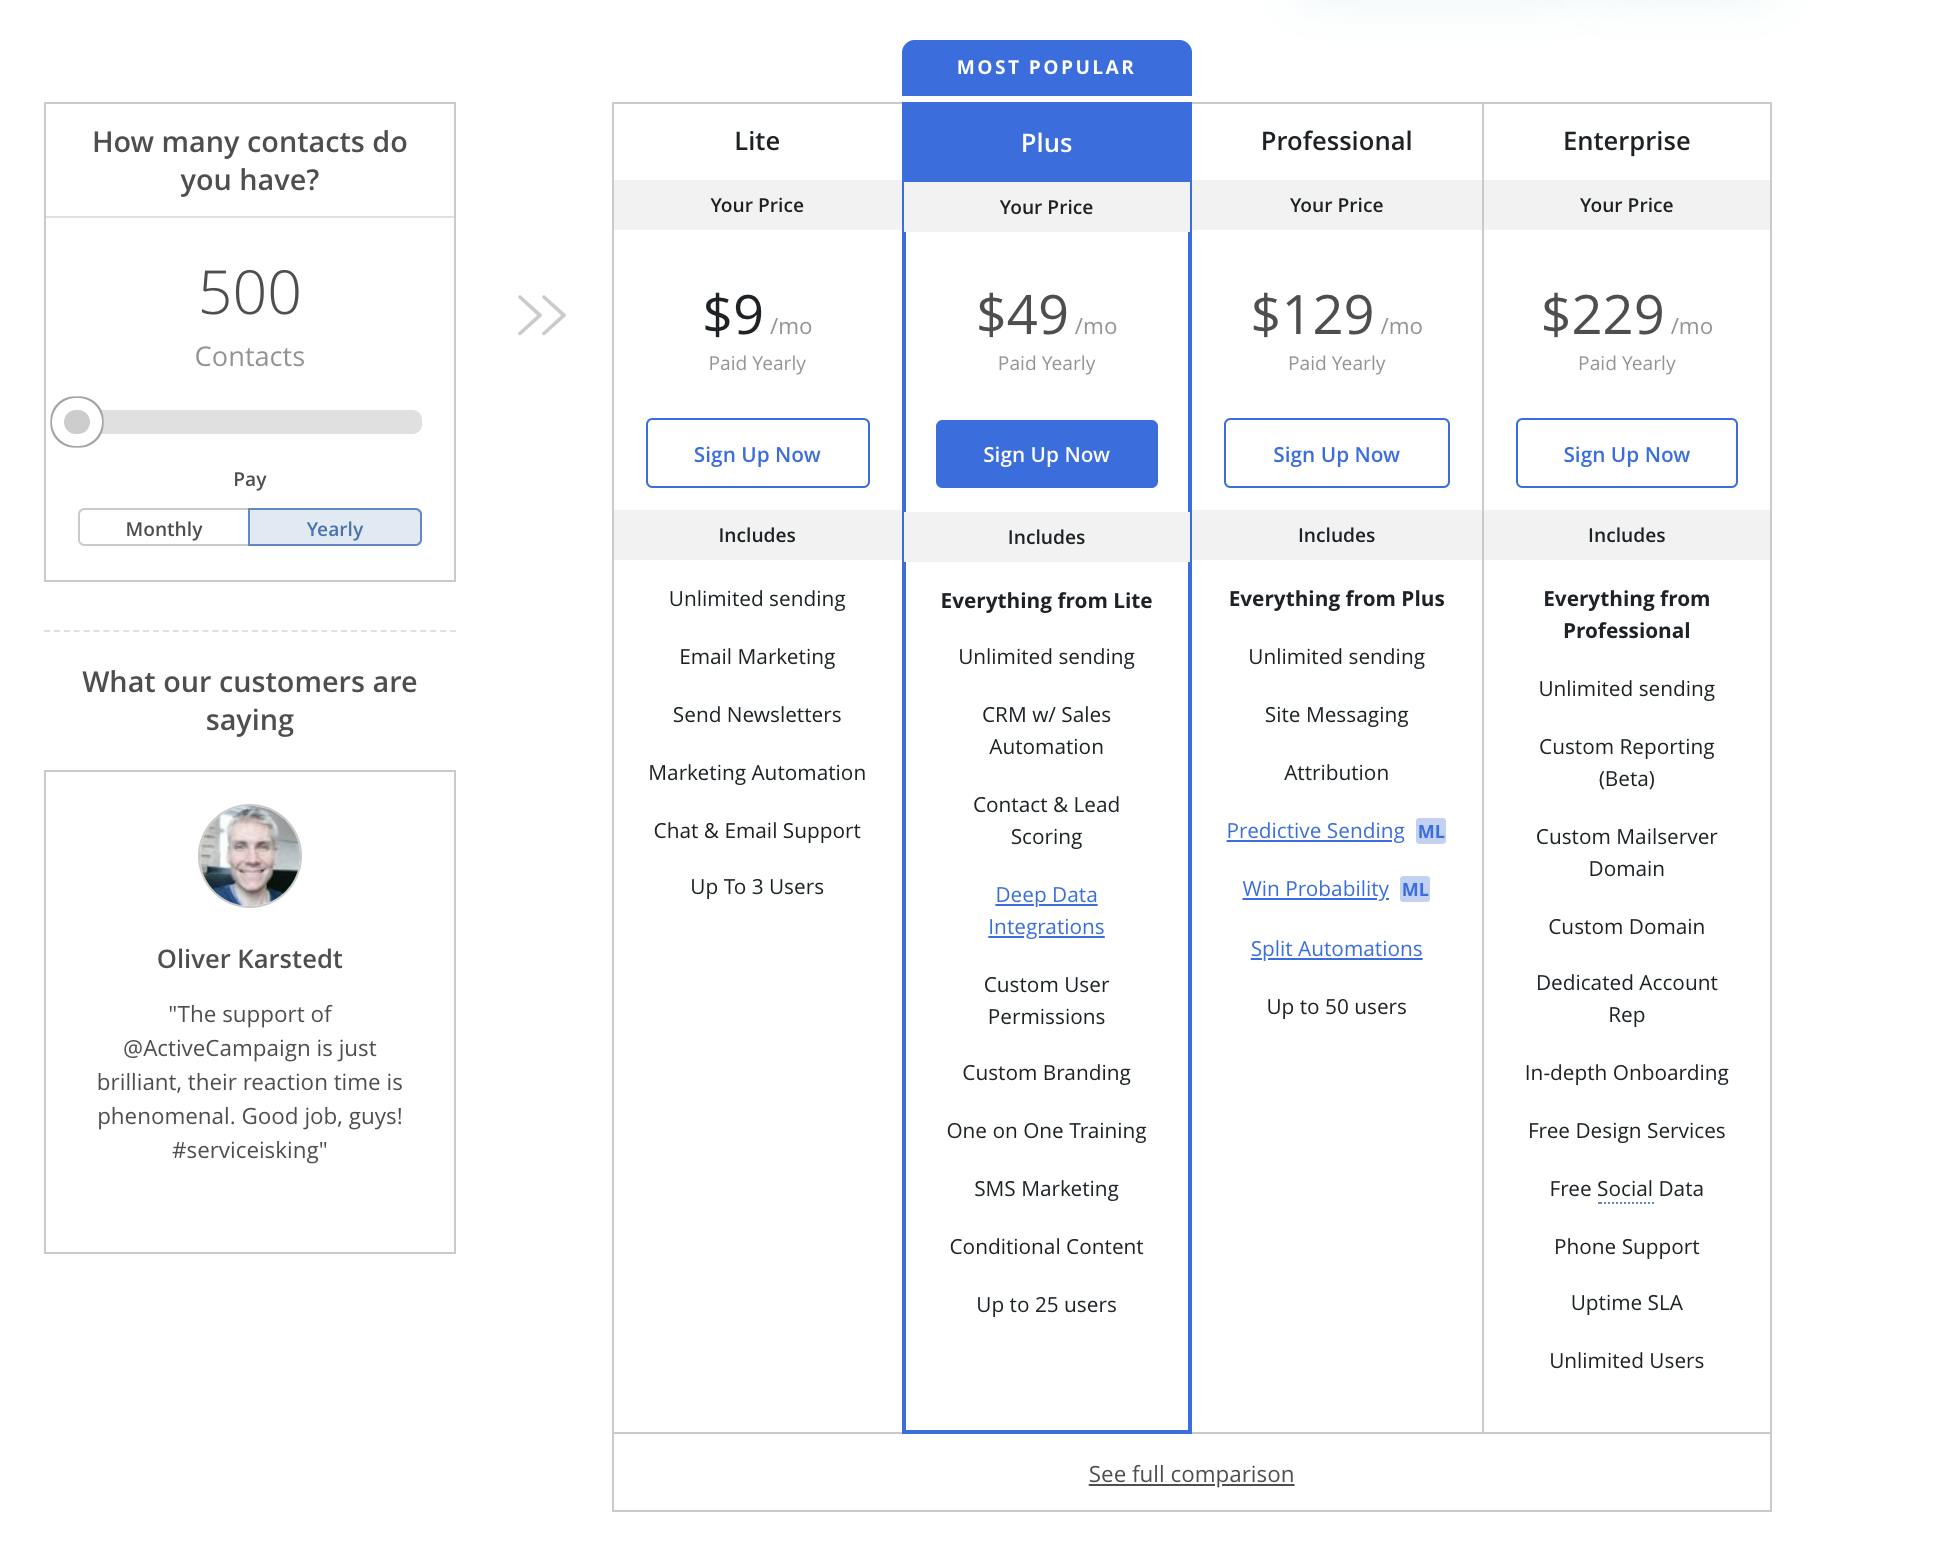Select the Professional plan header
Viewport: 1956px width, 1546px height.
click(x=1336, y=141)
